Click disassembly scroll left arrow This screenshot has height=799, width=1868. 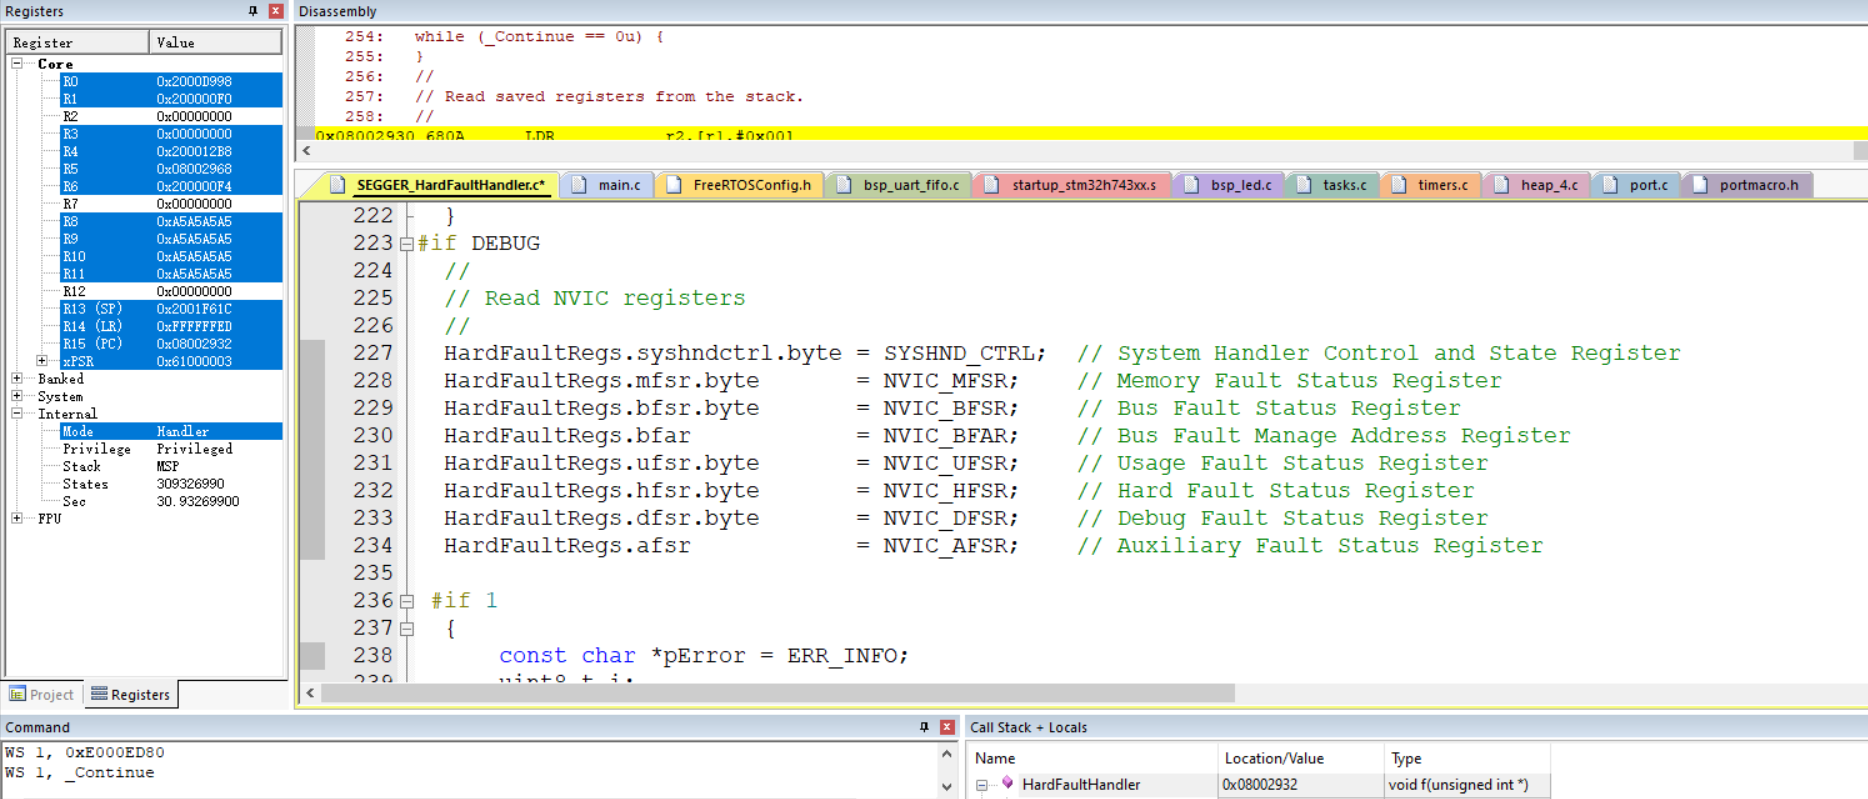pyautogui.click(x=306, y=150)
